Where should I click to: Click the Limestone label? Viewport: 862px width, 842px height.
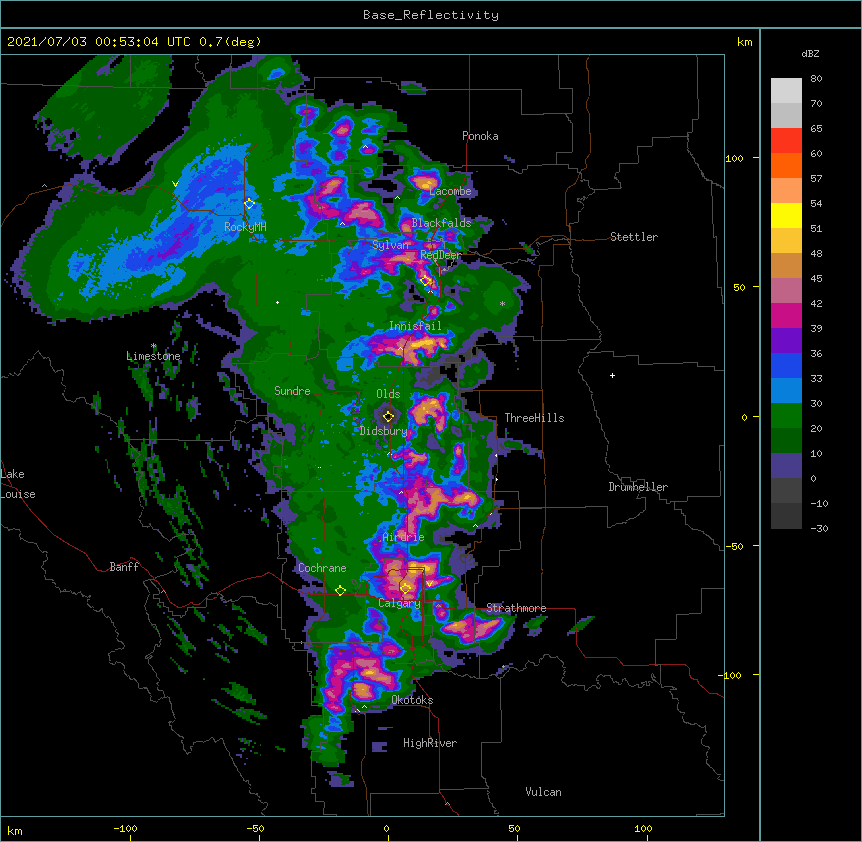(153, 356)
